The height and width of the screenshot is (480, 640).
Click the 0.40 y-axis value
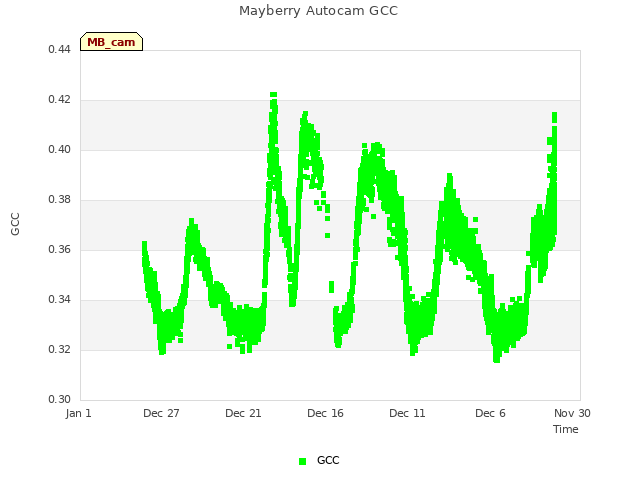point(60,149)
